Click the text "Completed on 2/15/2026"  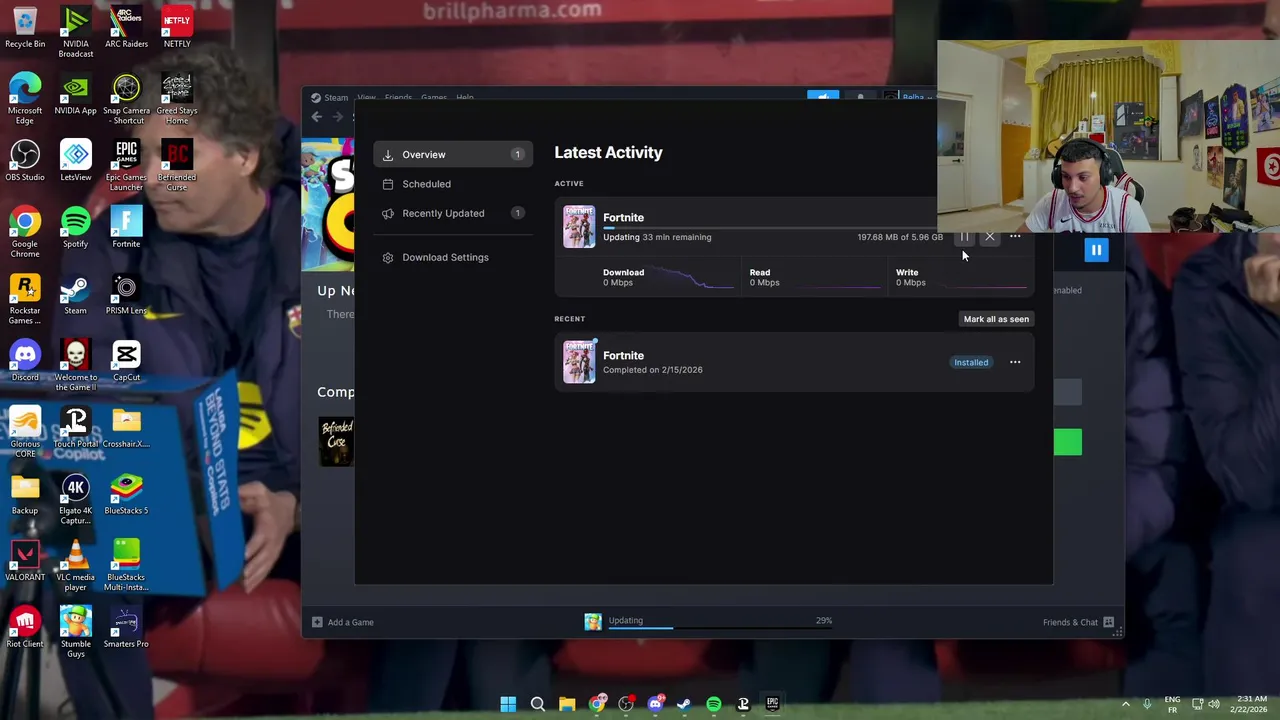pyautogui.click(x=652, y=370)
